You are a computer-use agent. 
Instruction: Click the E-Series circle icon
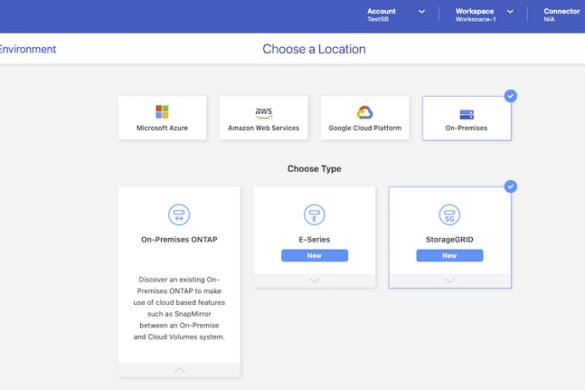click(x=314, y=215)
